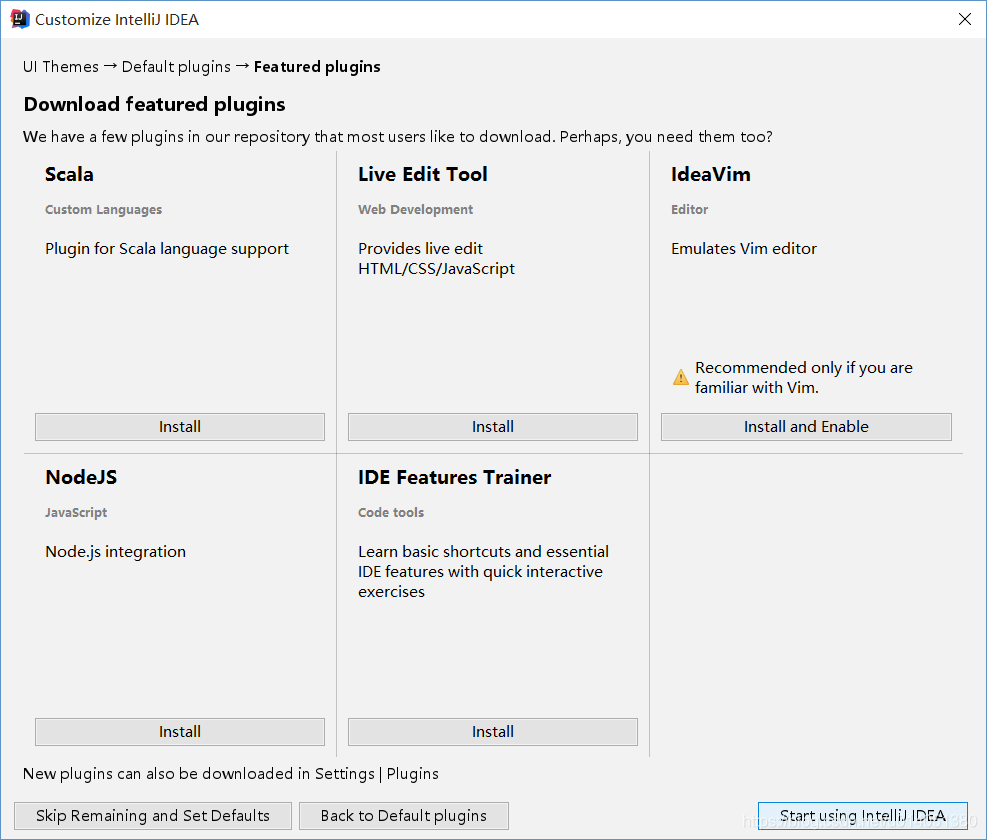Click the Download featured plugins heading
Image resolution: width=987 pixels, height=840 pixels.
click(x=154, y=105)
